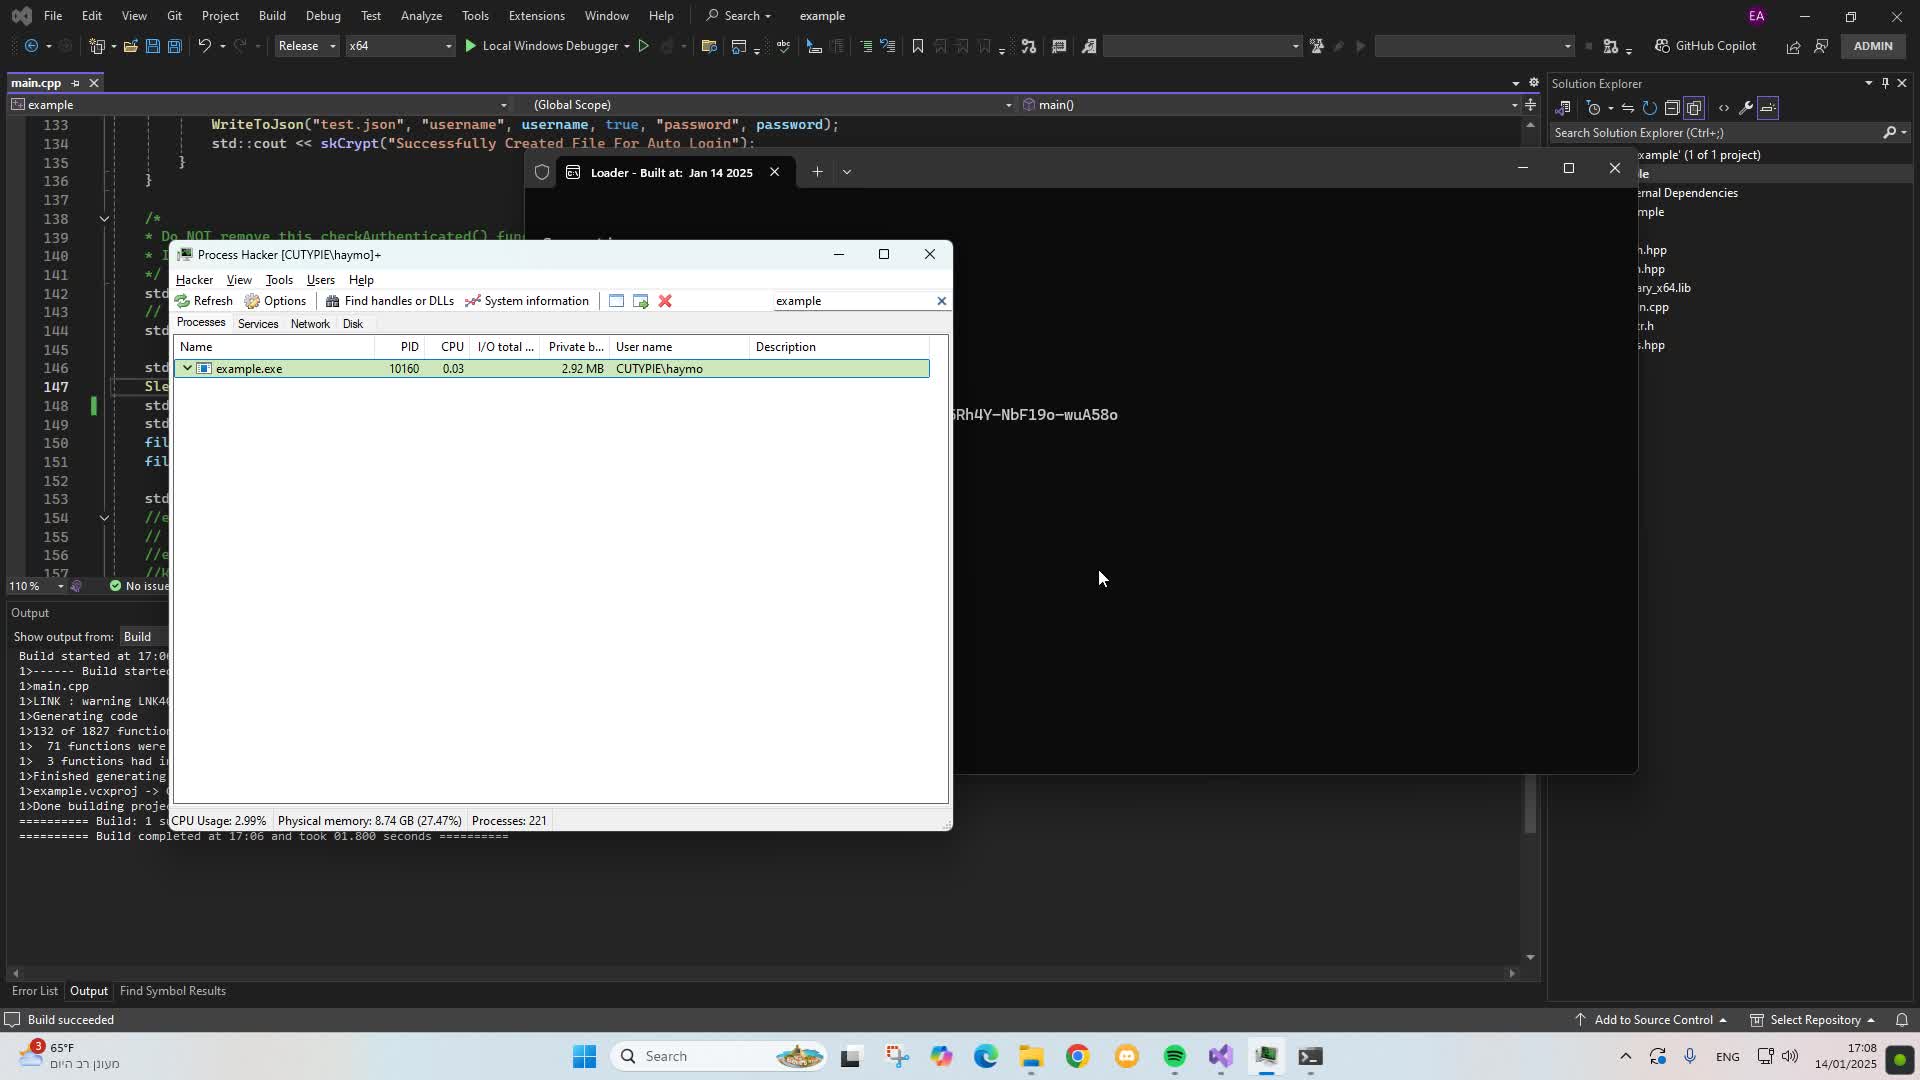The width and height of the screenshot is (1920, 1080).
Task: Collapse All items in Solution Explorer
Action: [1672, 108]
